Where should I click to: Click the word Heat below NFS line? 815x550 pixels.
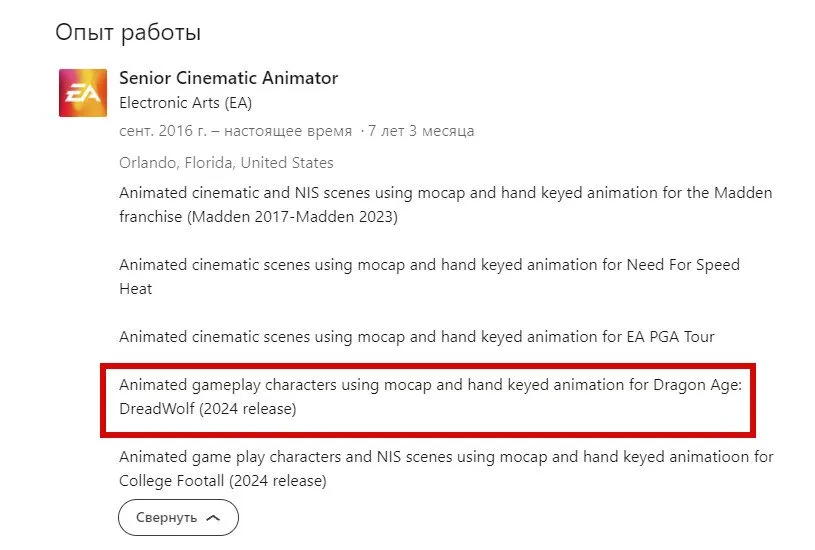coord(136,289)
